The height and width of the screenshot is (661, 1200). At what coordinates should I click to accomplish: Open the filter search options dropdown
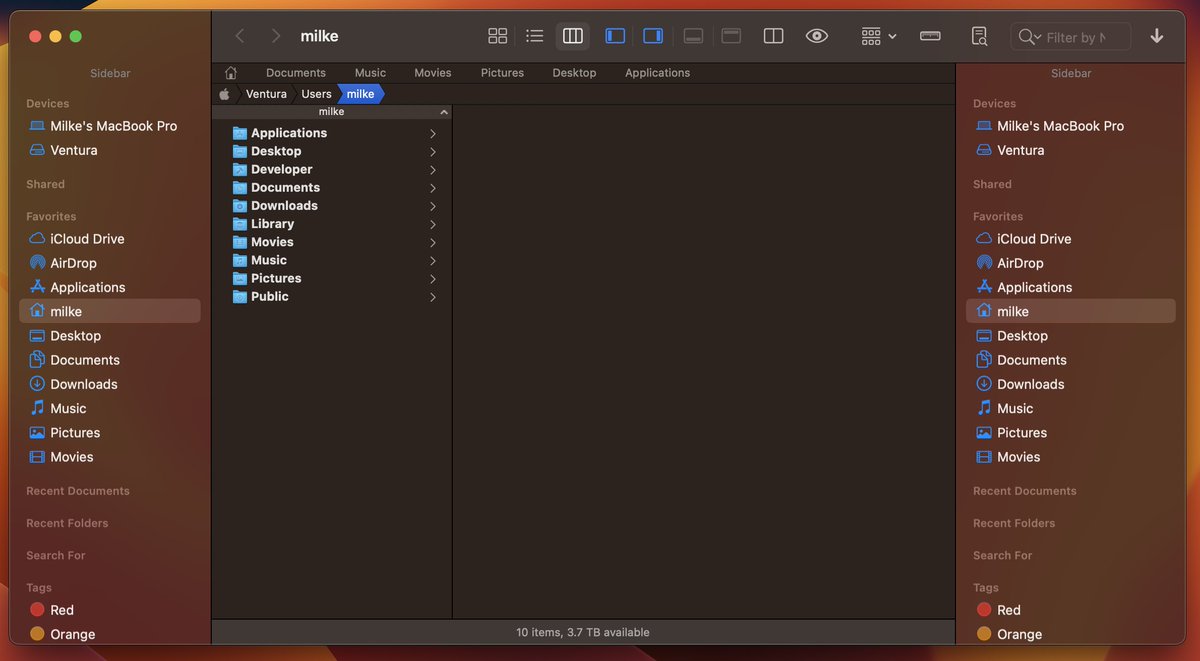(1029, 37)
